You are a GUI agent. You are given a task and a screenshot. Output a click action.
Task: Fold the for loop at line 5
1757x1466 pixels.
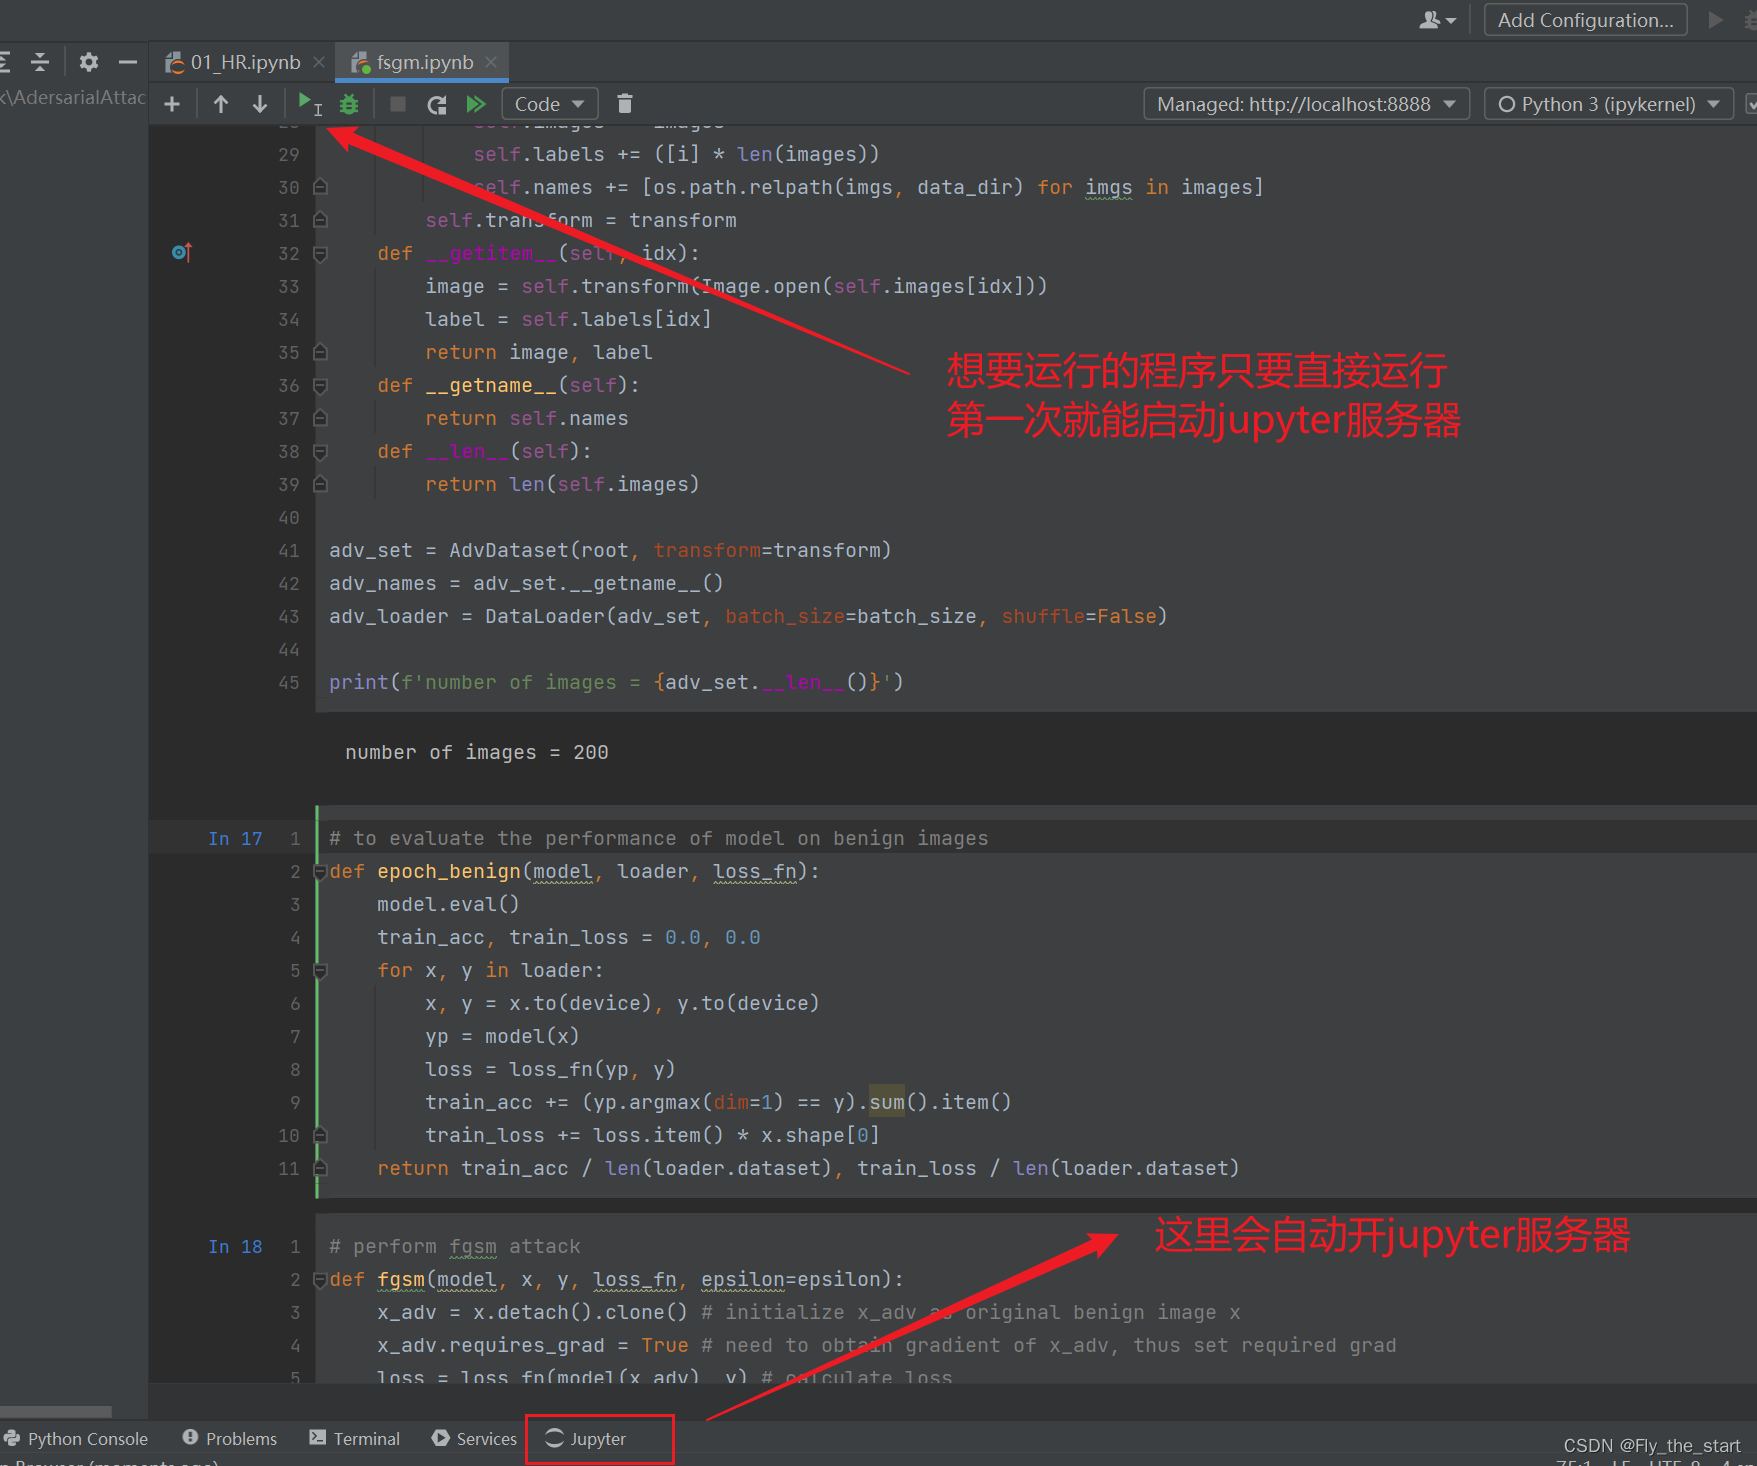coord(320,971)
